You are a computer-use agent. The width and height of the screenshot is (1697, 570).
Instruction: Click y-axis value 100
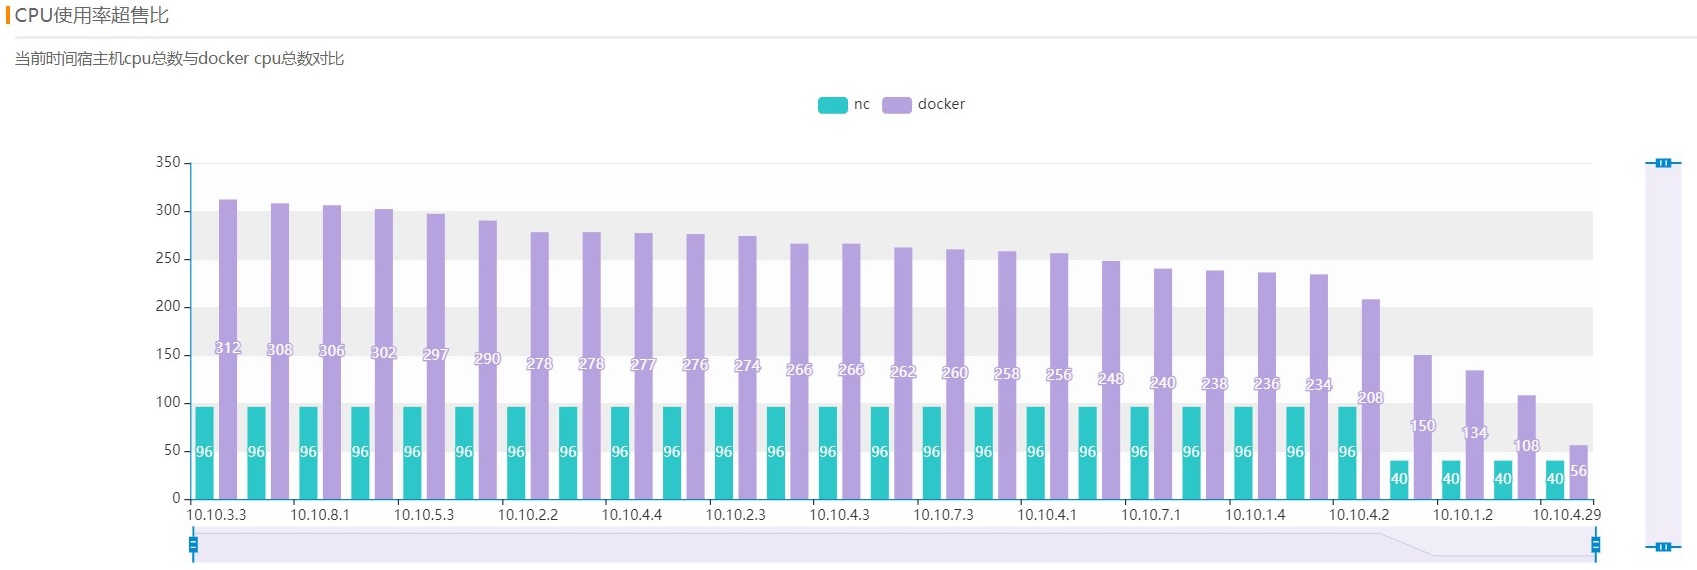point(168,402)
